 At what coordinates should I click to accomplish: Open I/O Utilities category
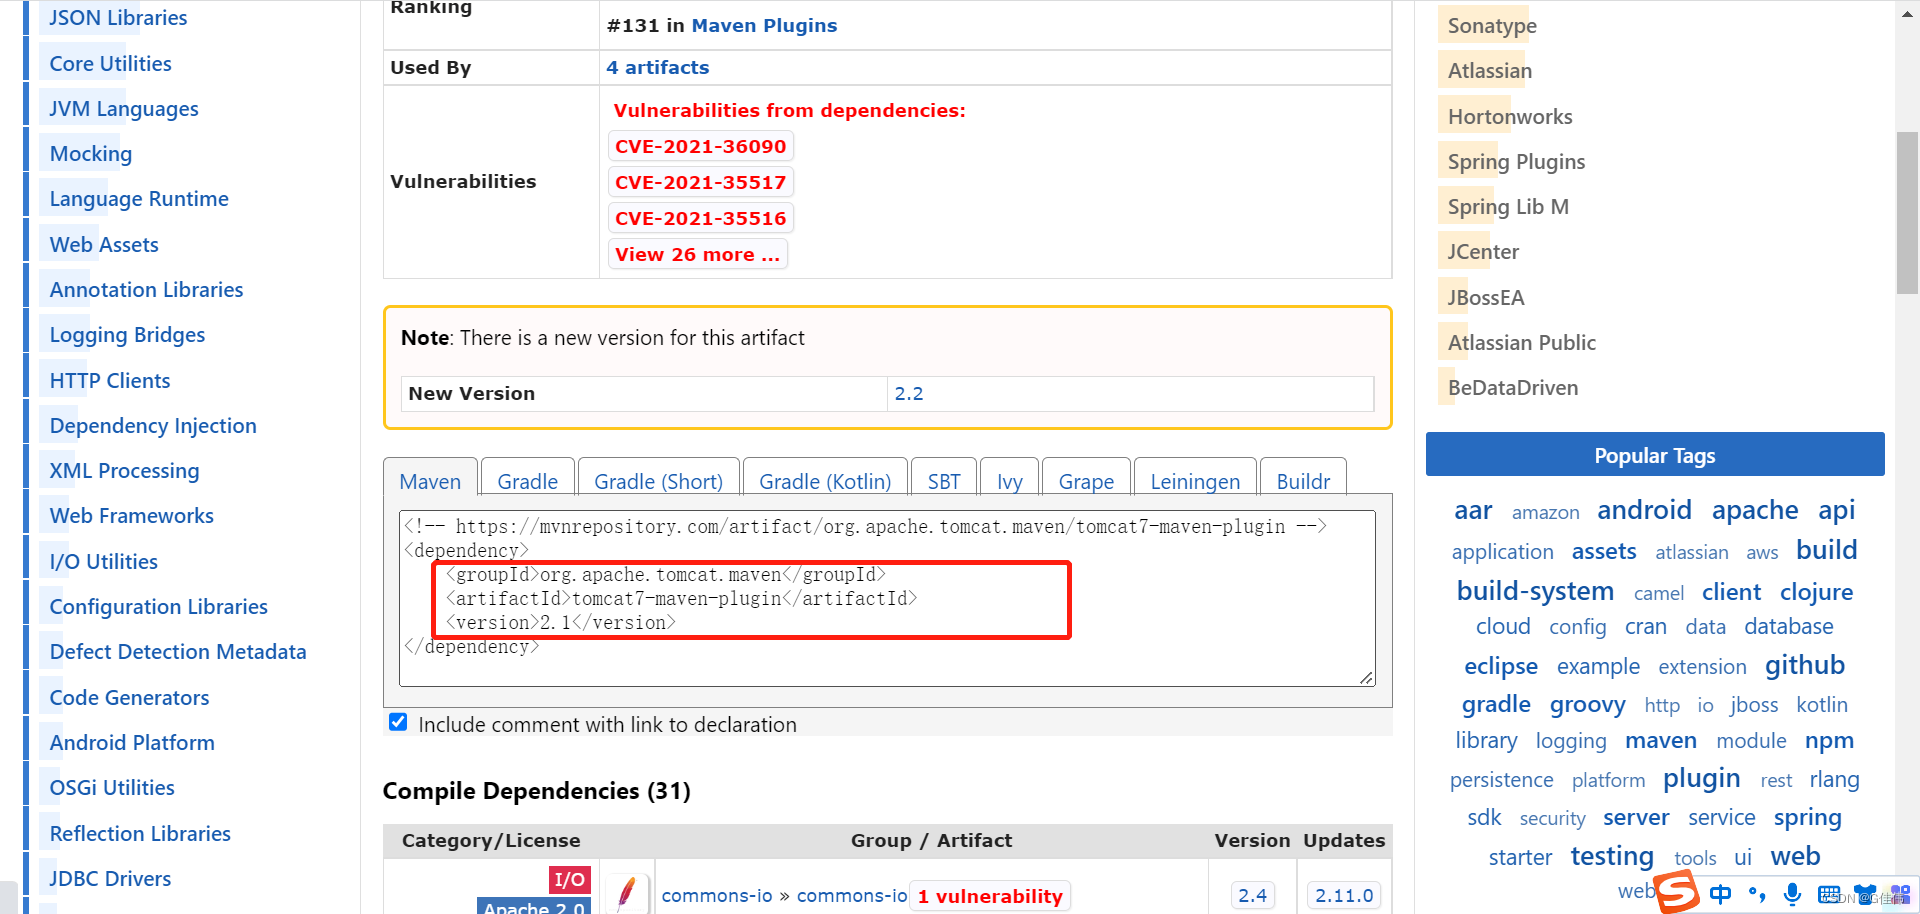(103, 561)
